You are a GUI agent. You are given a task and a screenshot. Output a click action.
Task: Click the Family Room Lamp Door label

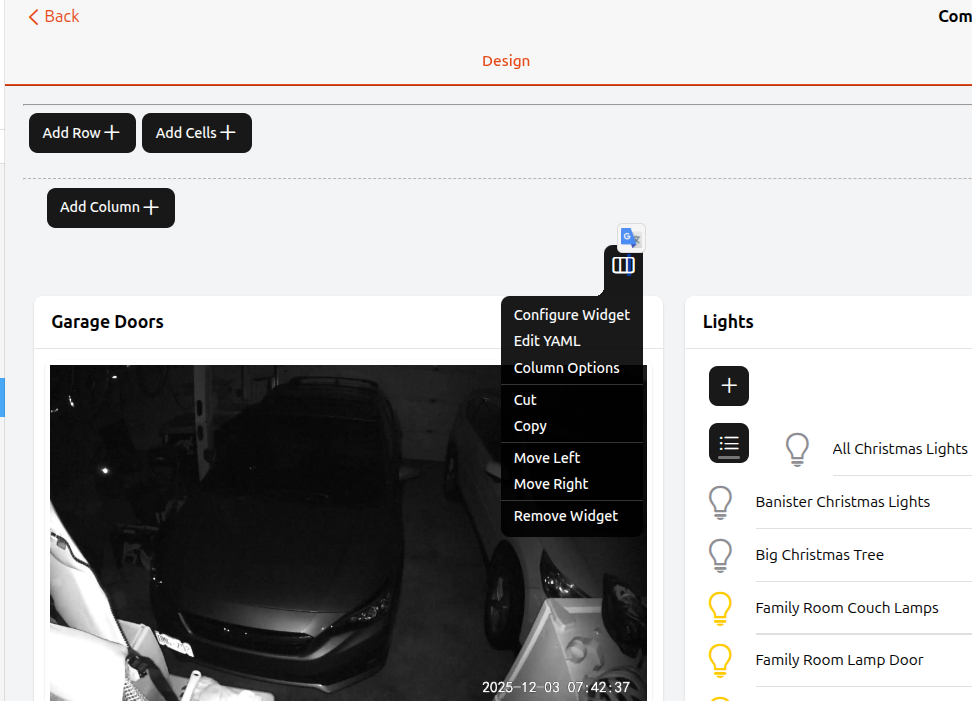[839, 660]
